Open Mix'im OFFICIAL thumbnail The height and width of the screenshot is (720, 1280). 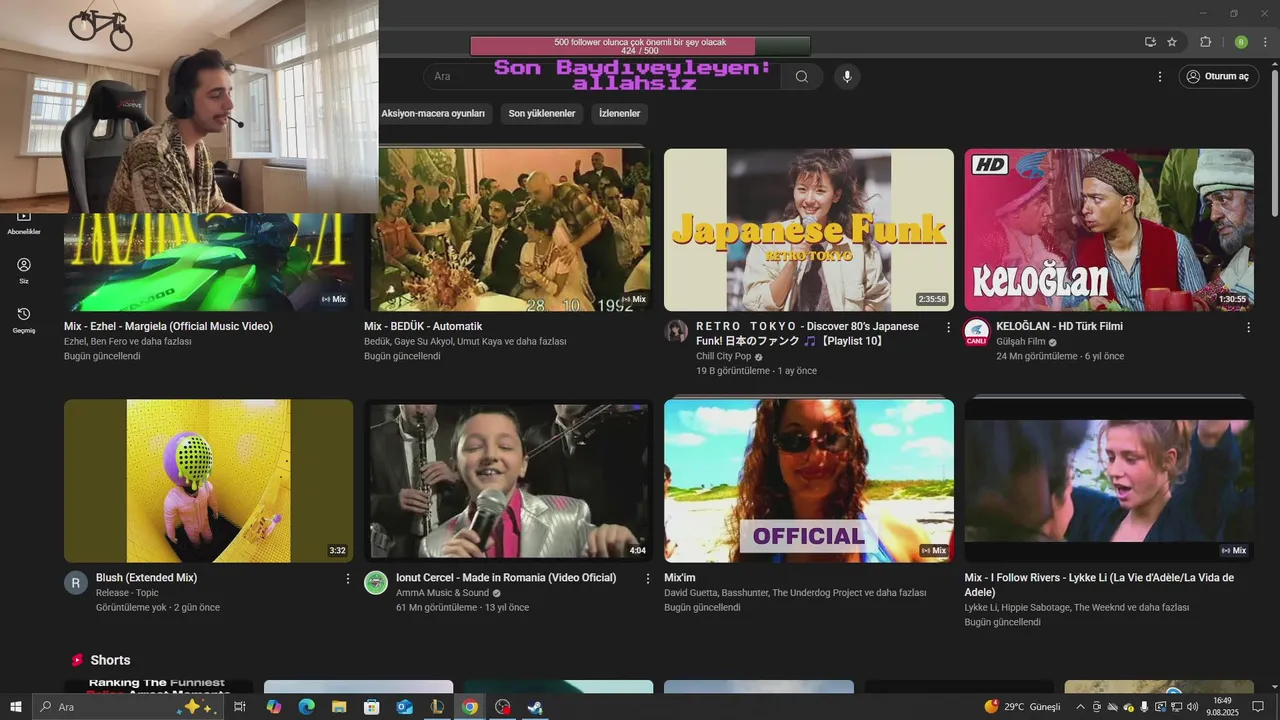click(809, 481)
